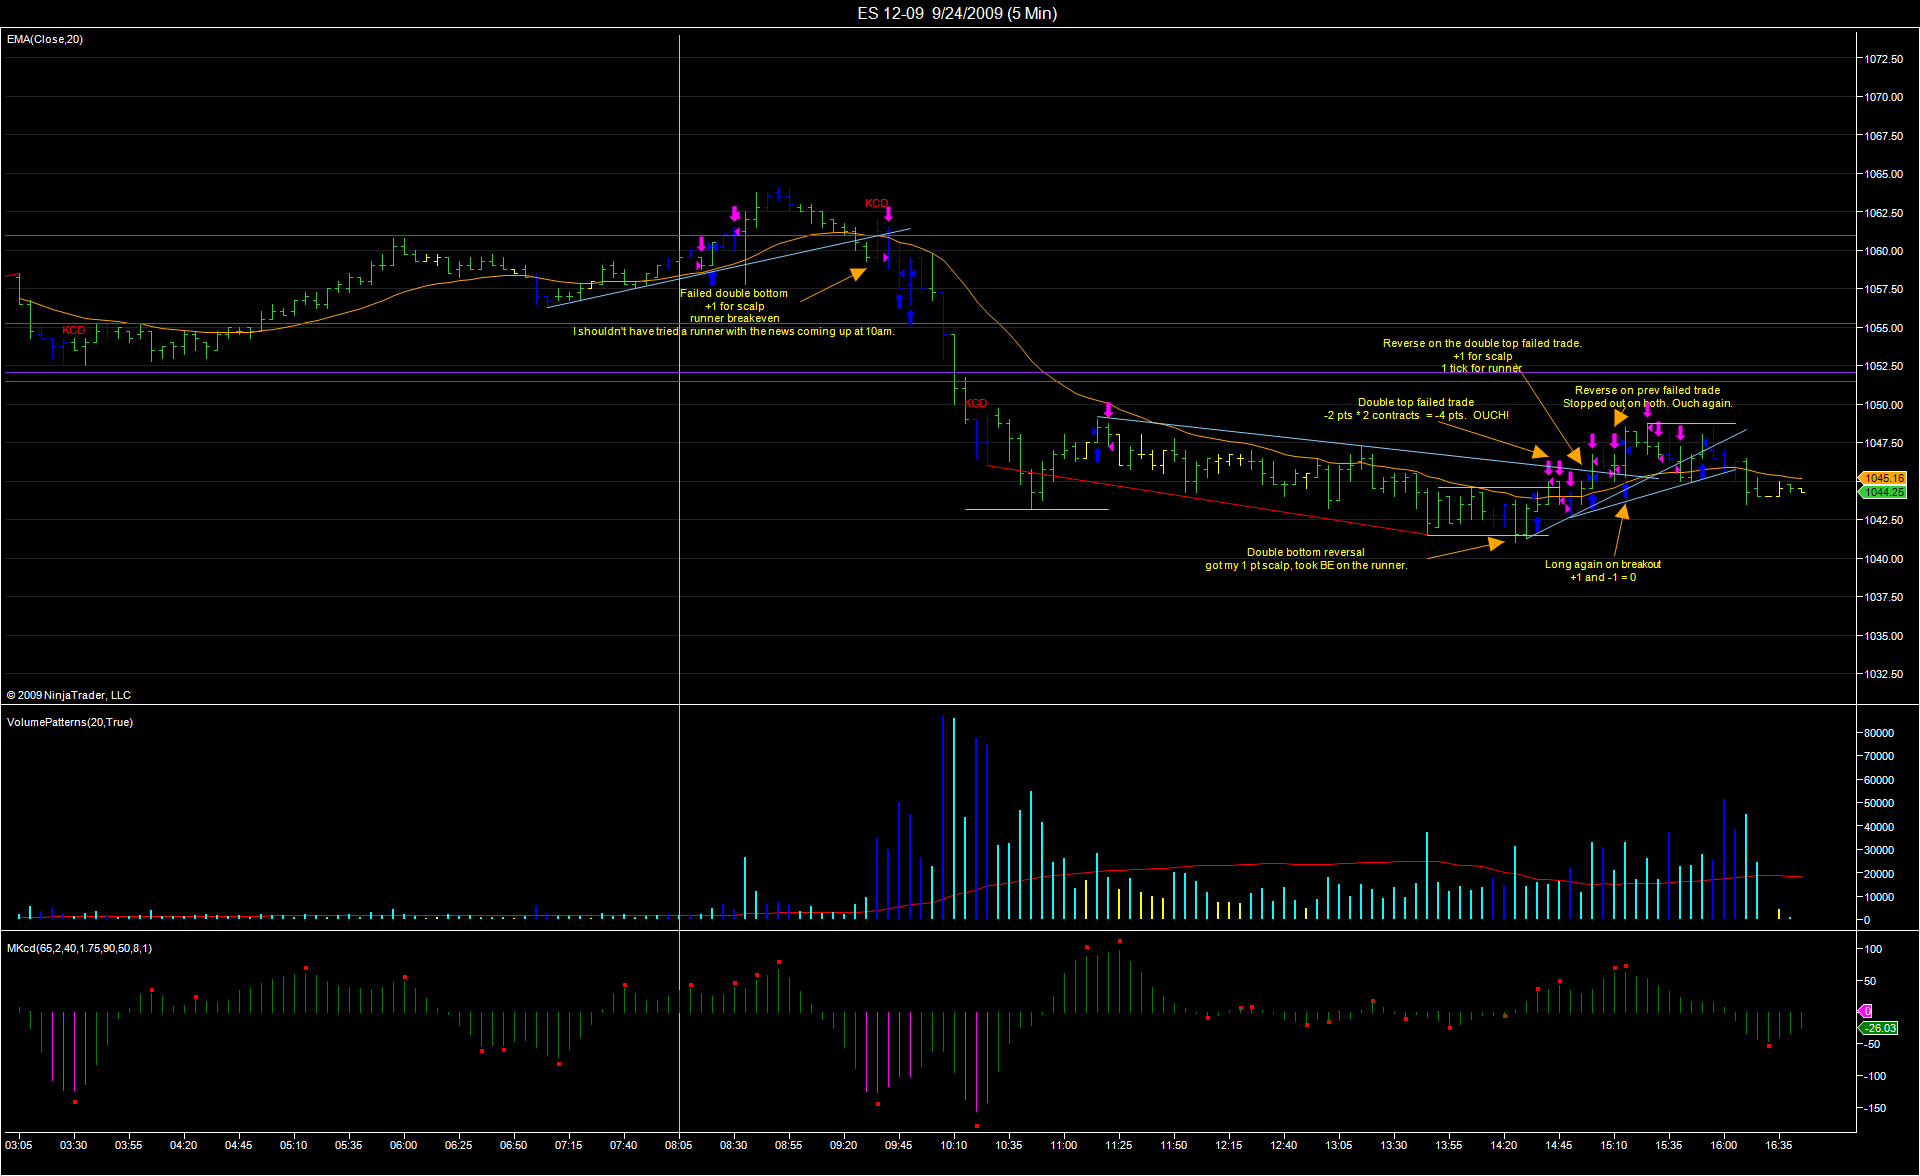Click the 1065.00 price axis label
Screen dimensions: 1920x1176
pos(1883,174)
